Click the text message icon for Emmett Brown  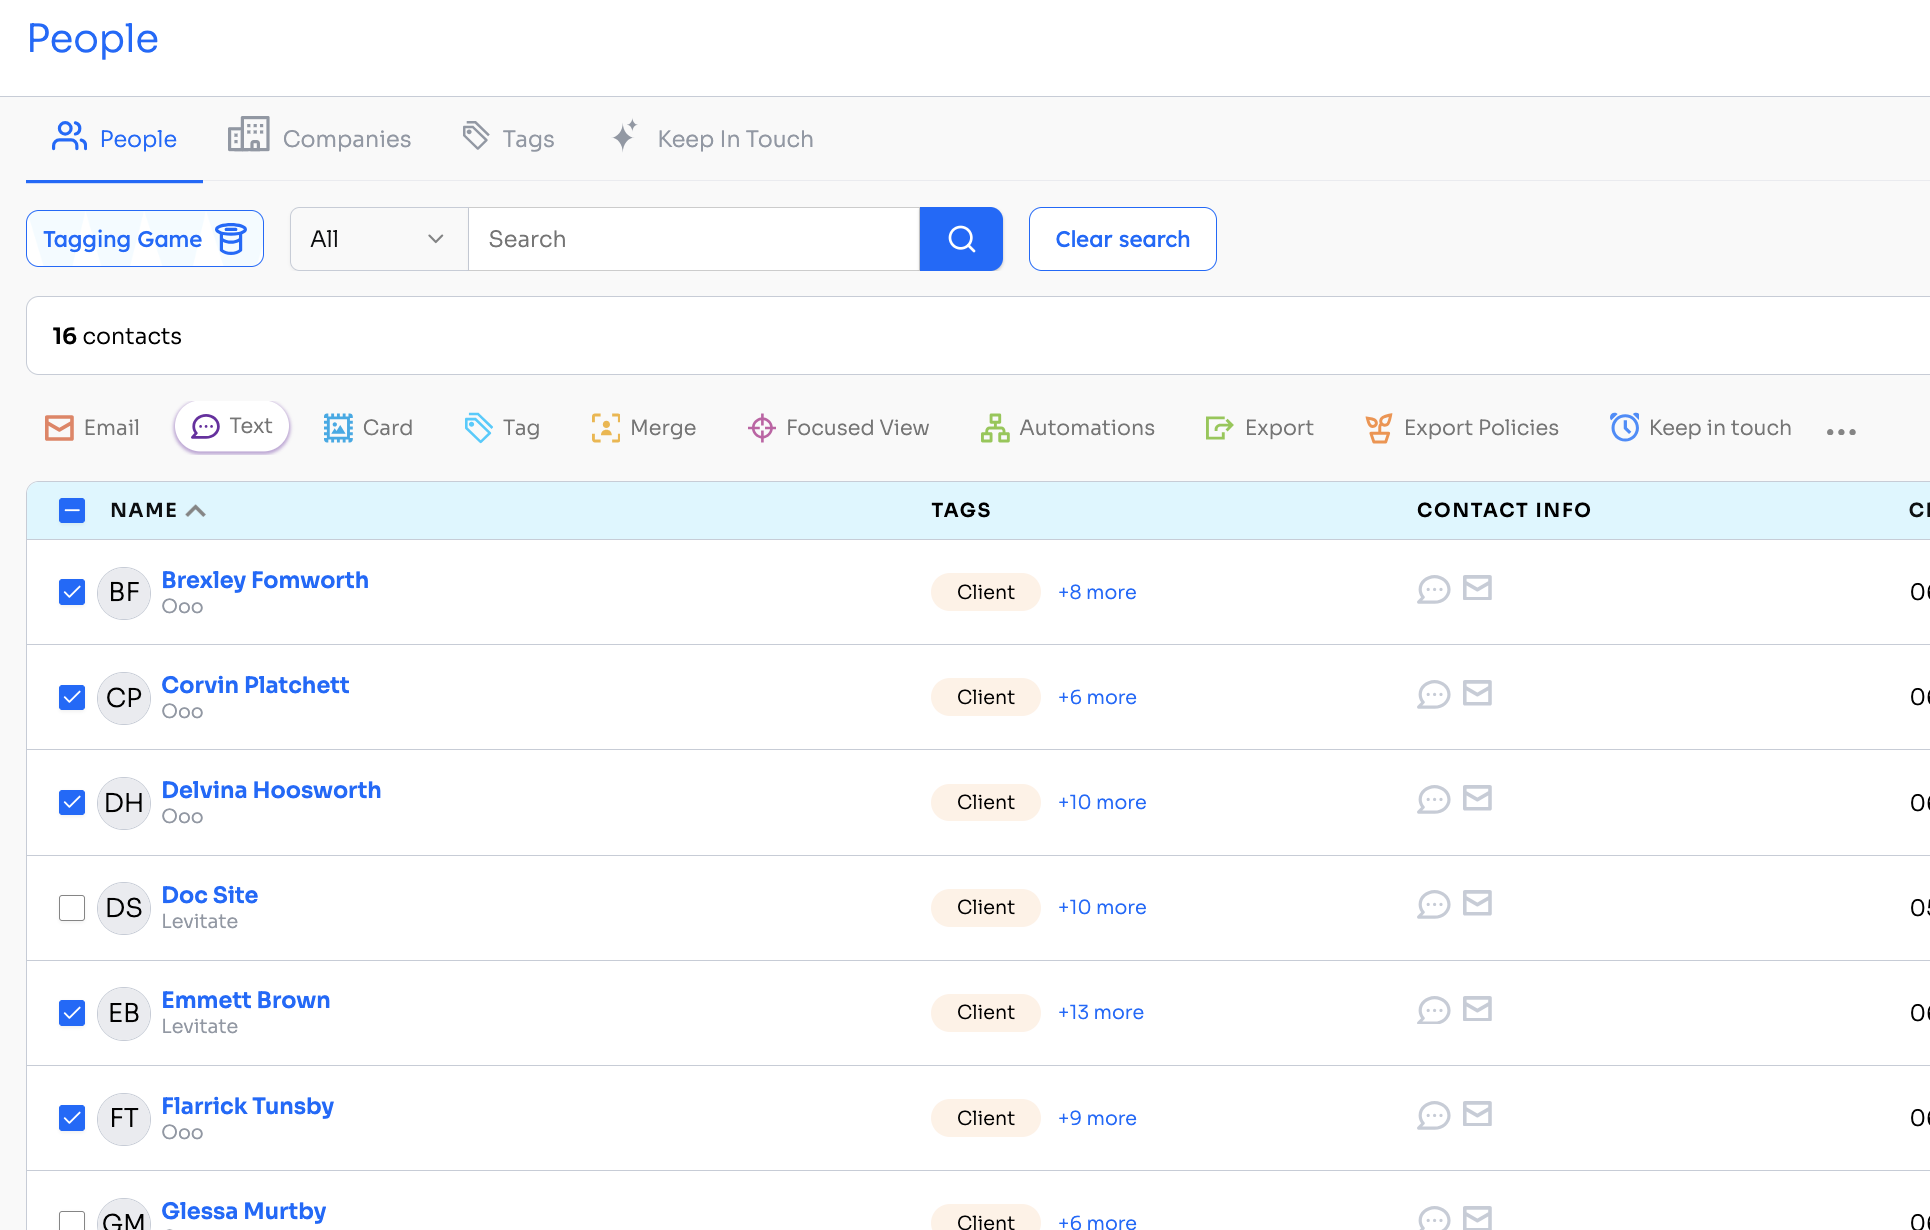coord(1433,1010)
